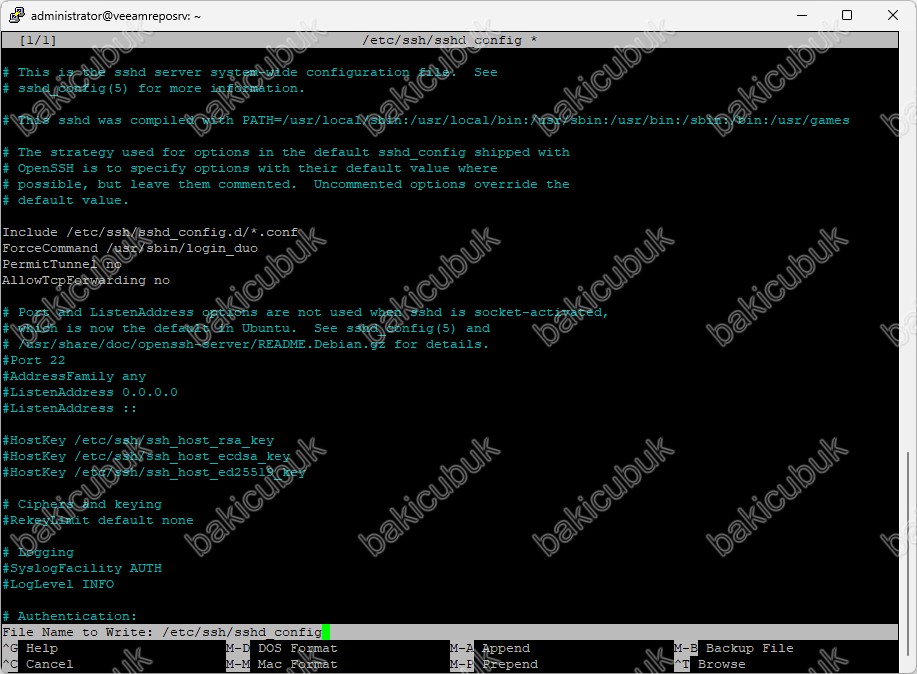Click the scrollbar down arrow

click(907, 665)
